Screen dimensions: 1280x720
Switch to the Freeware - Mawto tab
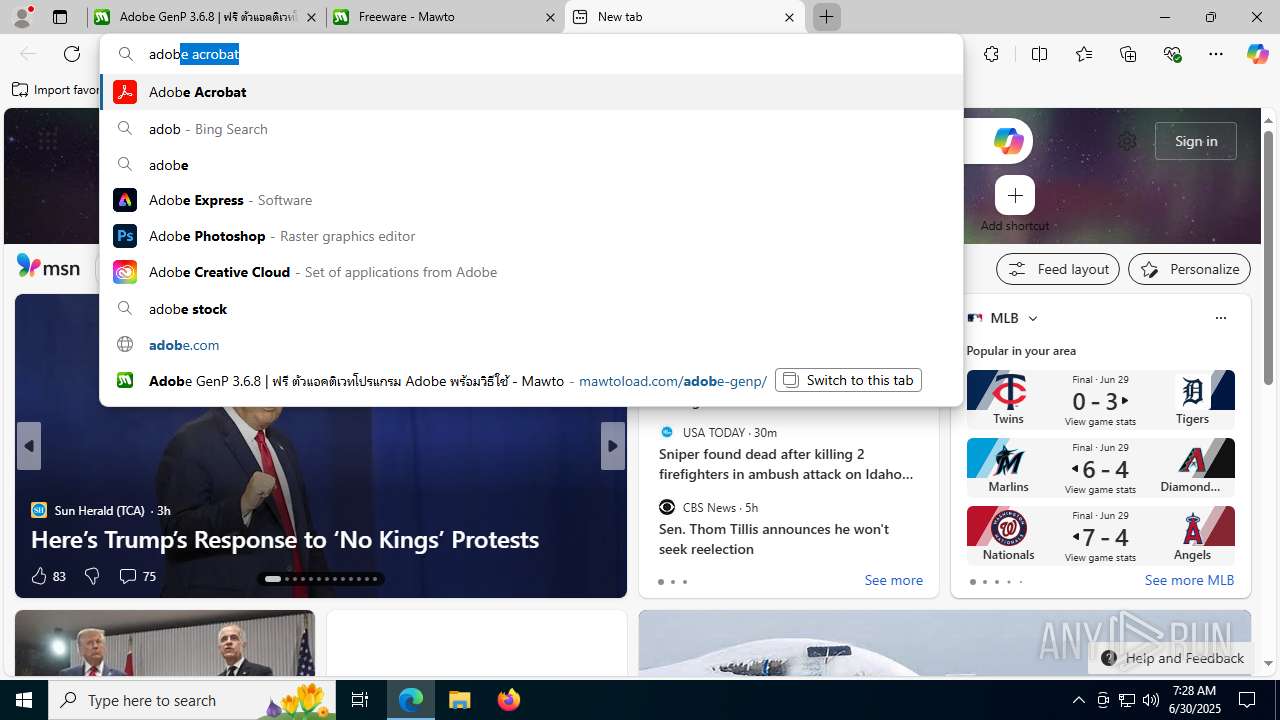445,17
